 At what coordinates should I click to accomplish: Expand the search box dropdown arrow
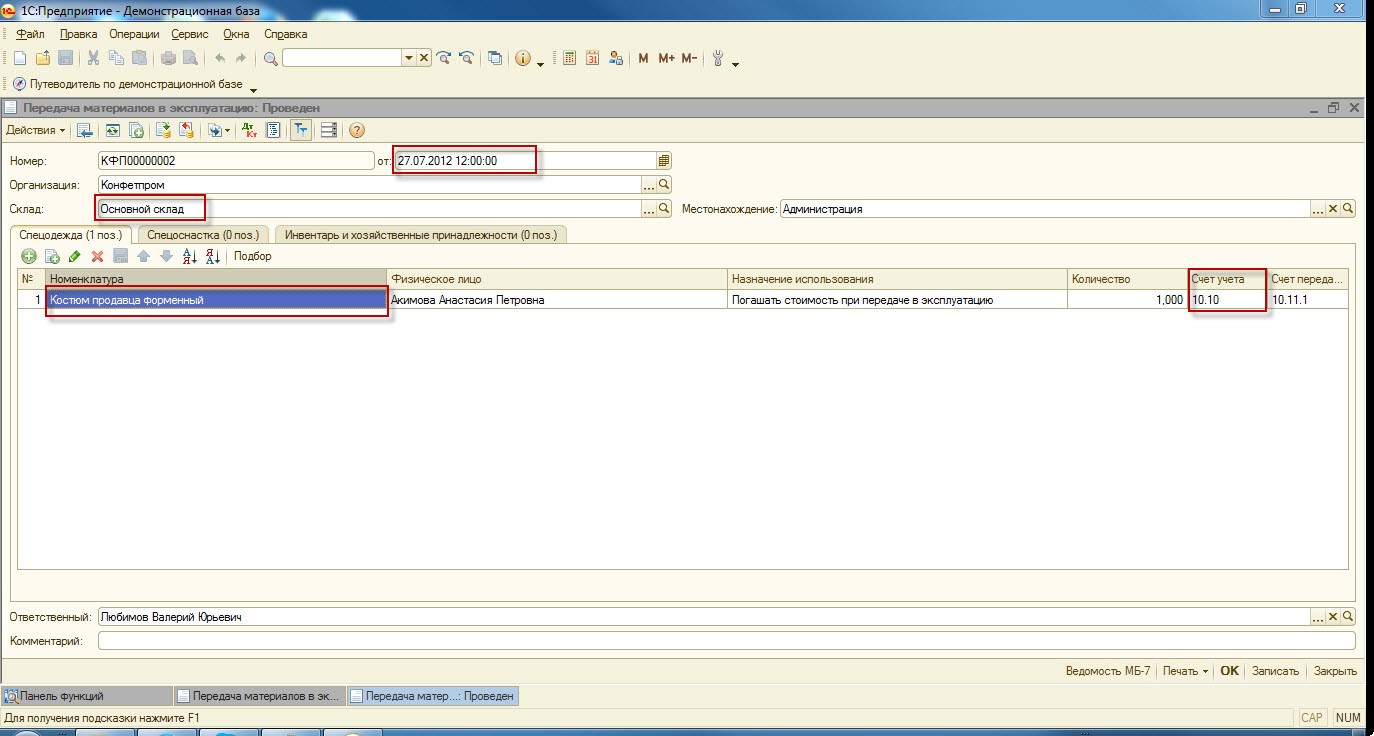pos(408,58)
